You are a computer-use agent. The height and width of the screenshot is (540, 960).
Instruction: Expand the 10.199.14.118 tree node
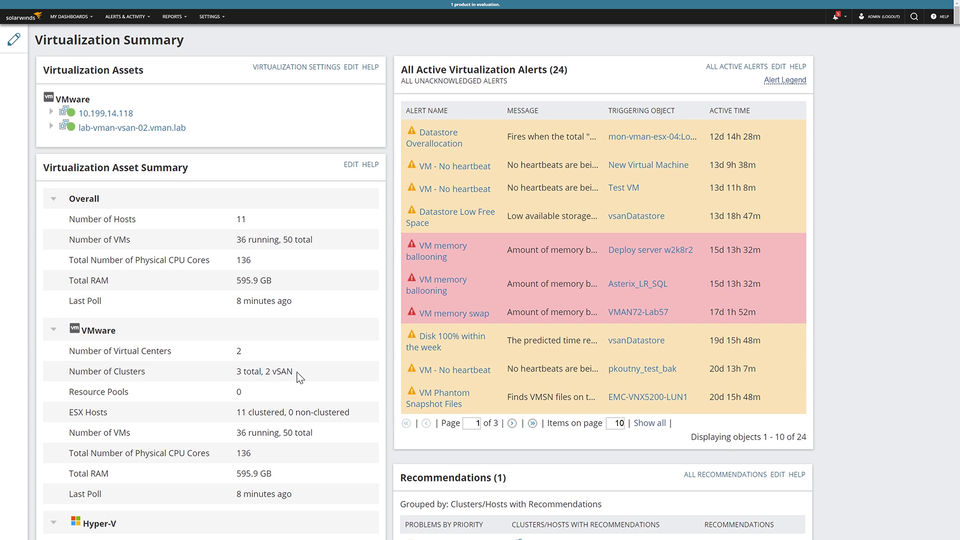(51, 112)
